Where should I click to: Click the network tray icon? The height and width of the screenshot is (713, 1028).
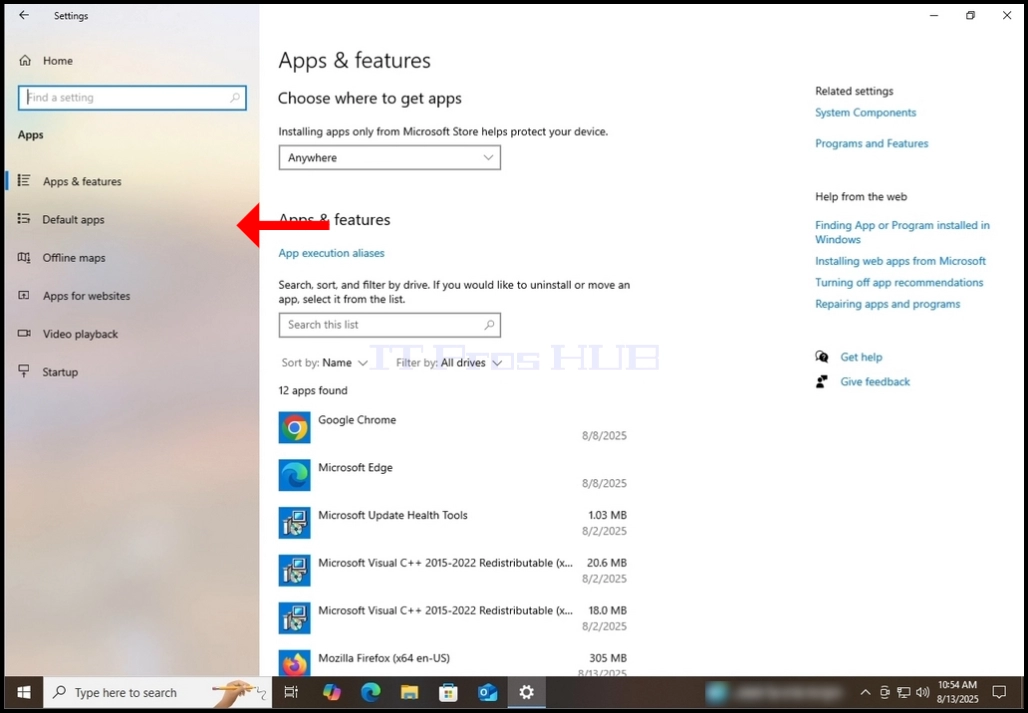[x=903, y=693]
